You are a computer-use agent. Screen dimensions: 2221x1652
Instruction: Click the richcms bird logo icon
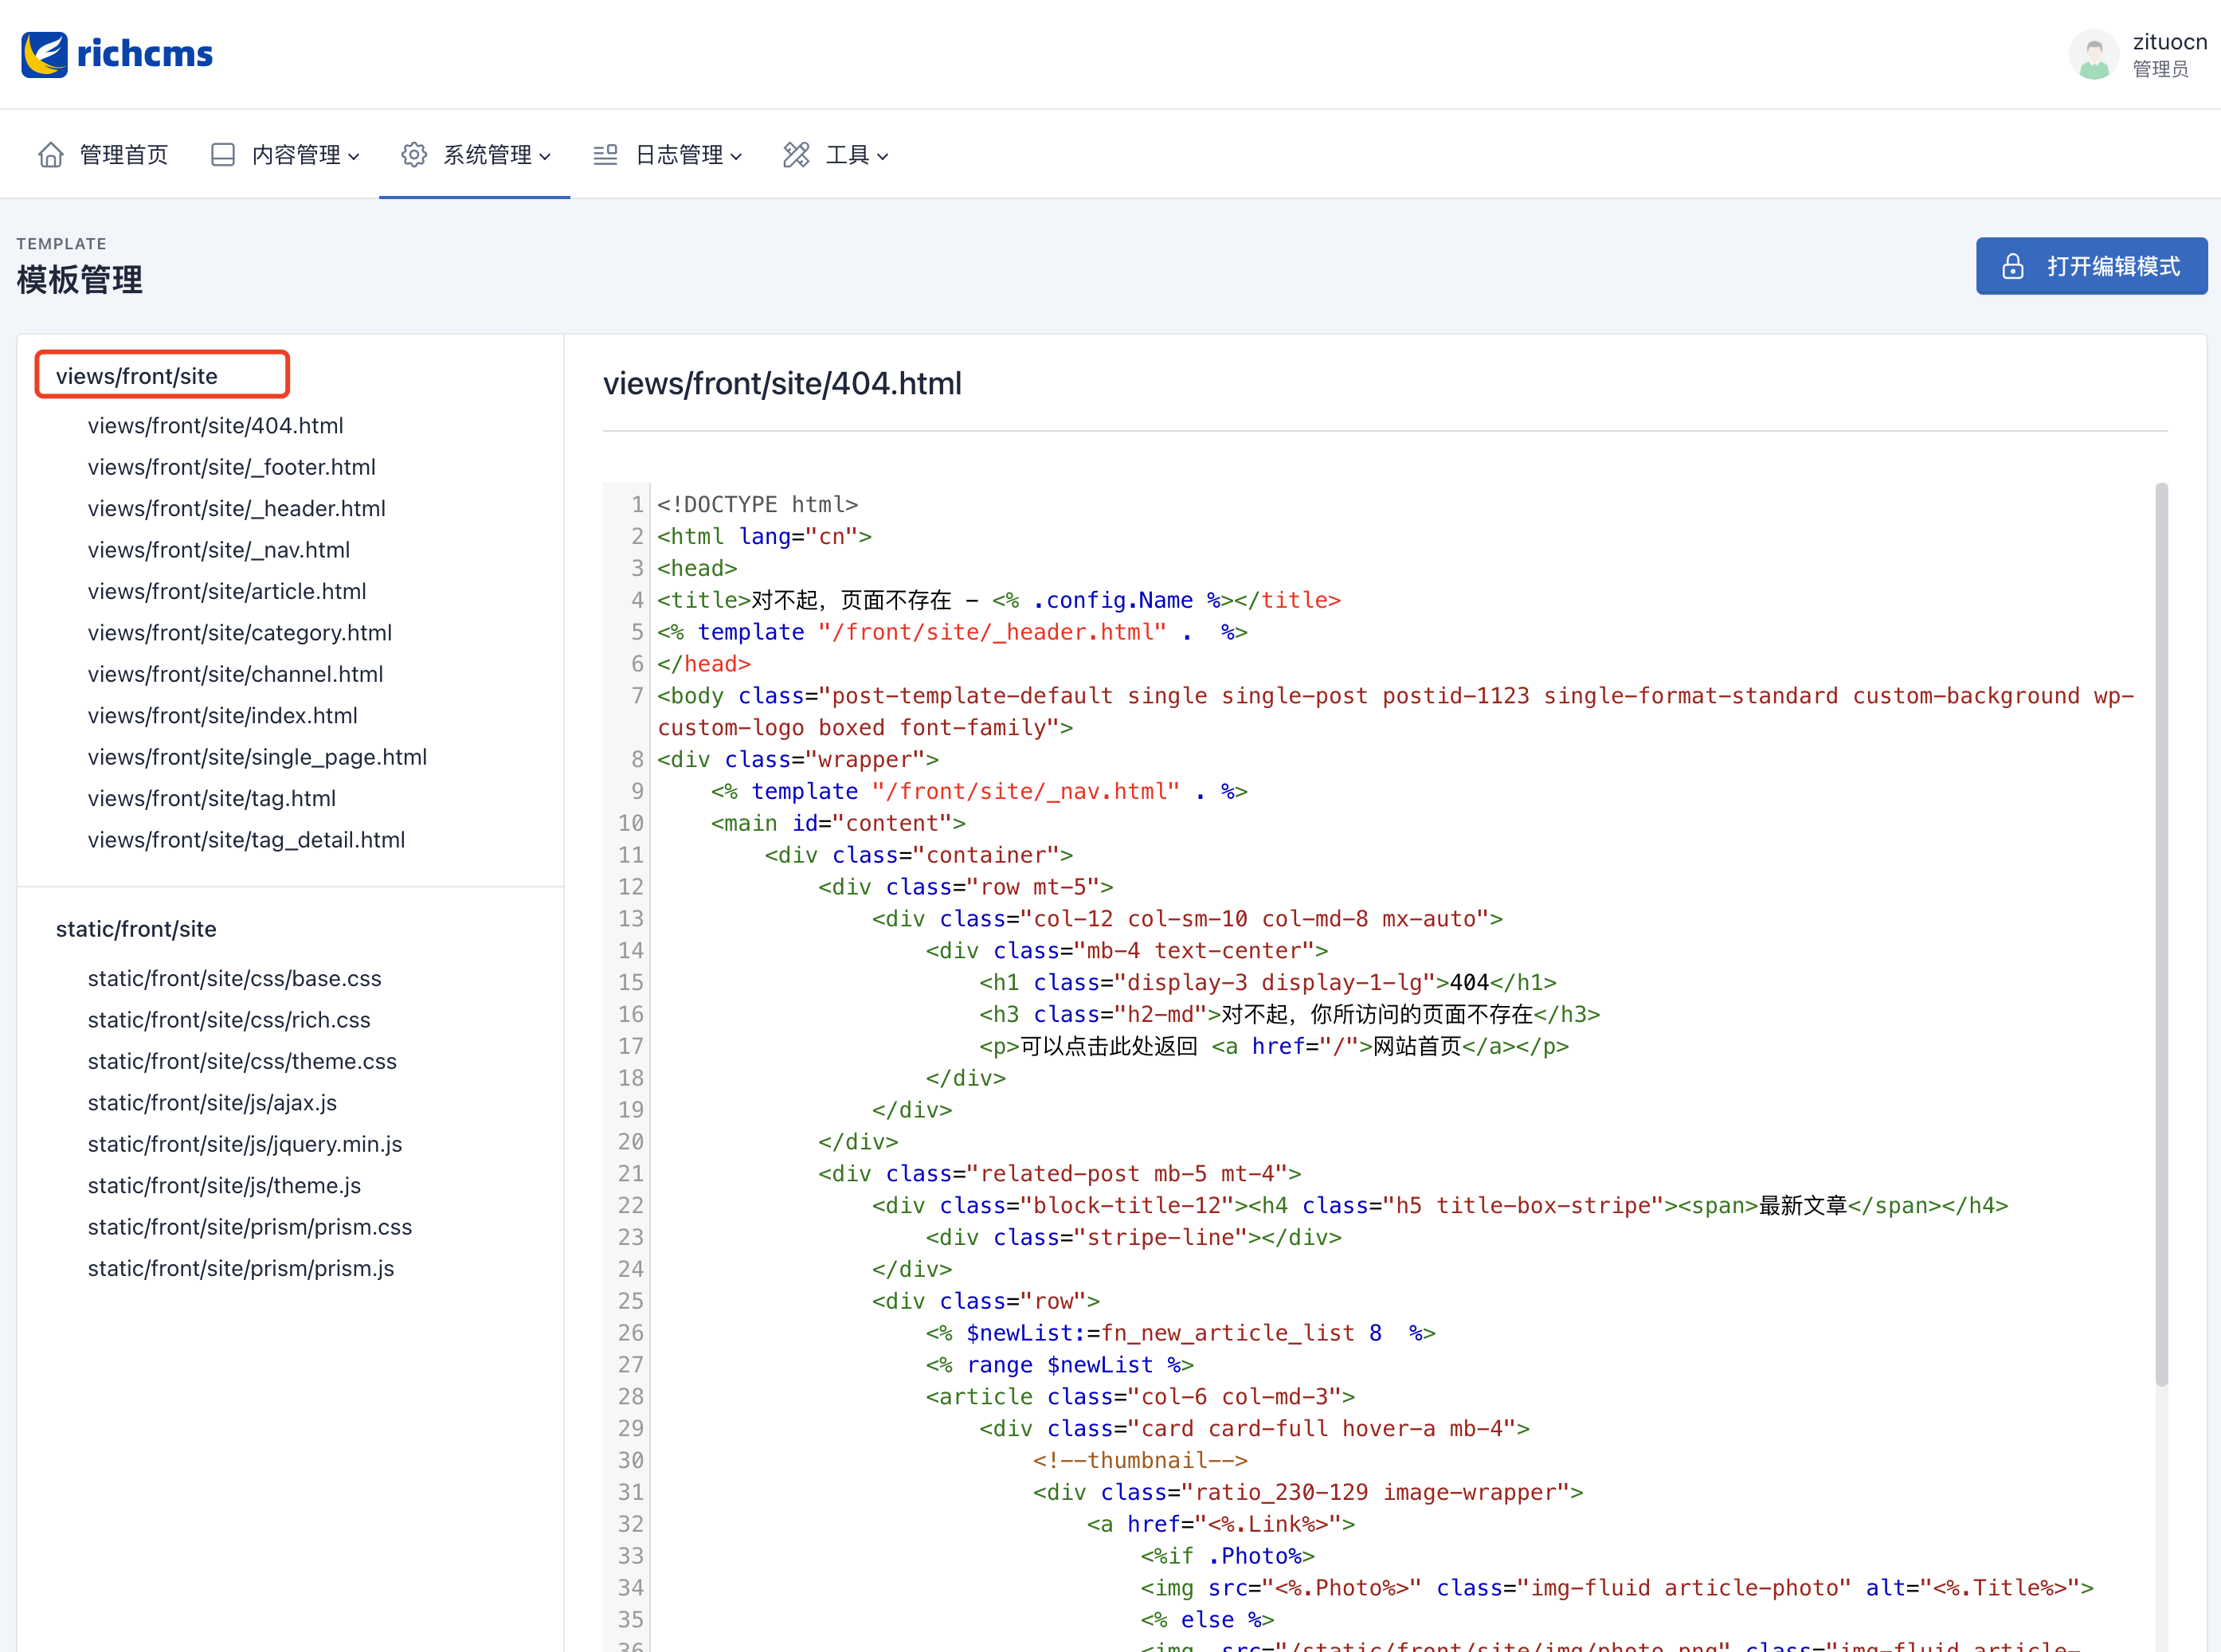[x=44, y=54]
